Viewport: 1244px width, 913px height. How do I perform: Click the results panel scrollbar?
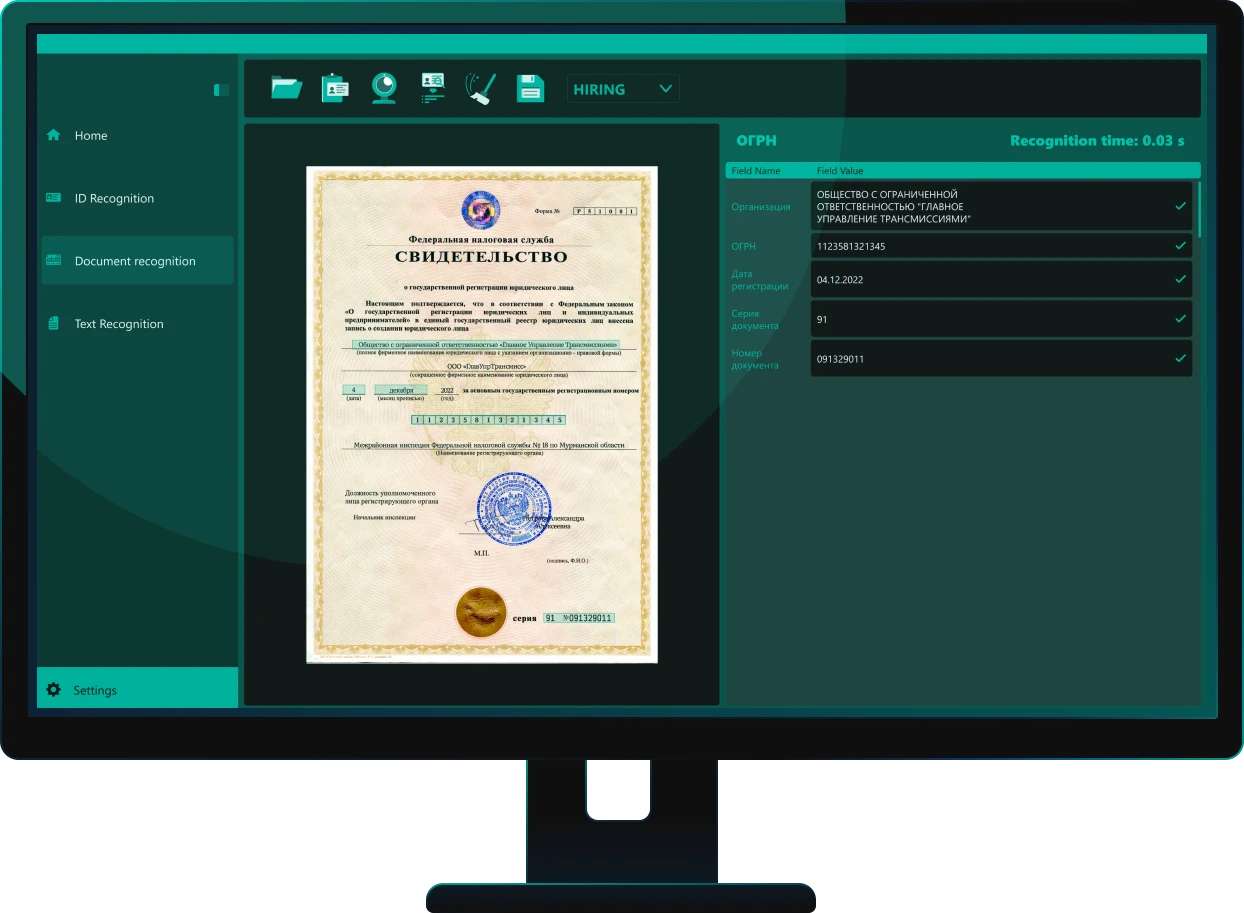[1198, 208]
